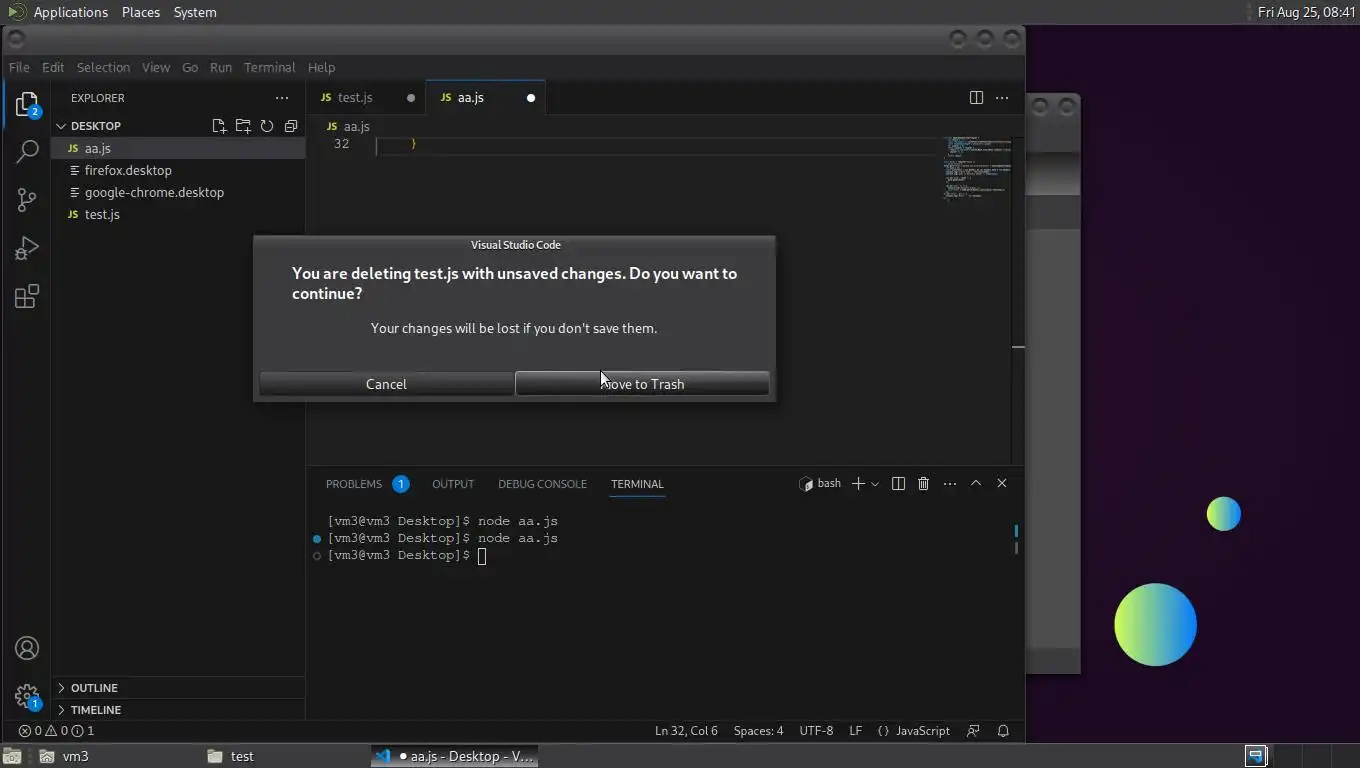Click the code minimap in editor
This screenshot has width=1360, height=768.
(977, 170)
